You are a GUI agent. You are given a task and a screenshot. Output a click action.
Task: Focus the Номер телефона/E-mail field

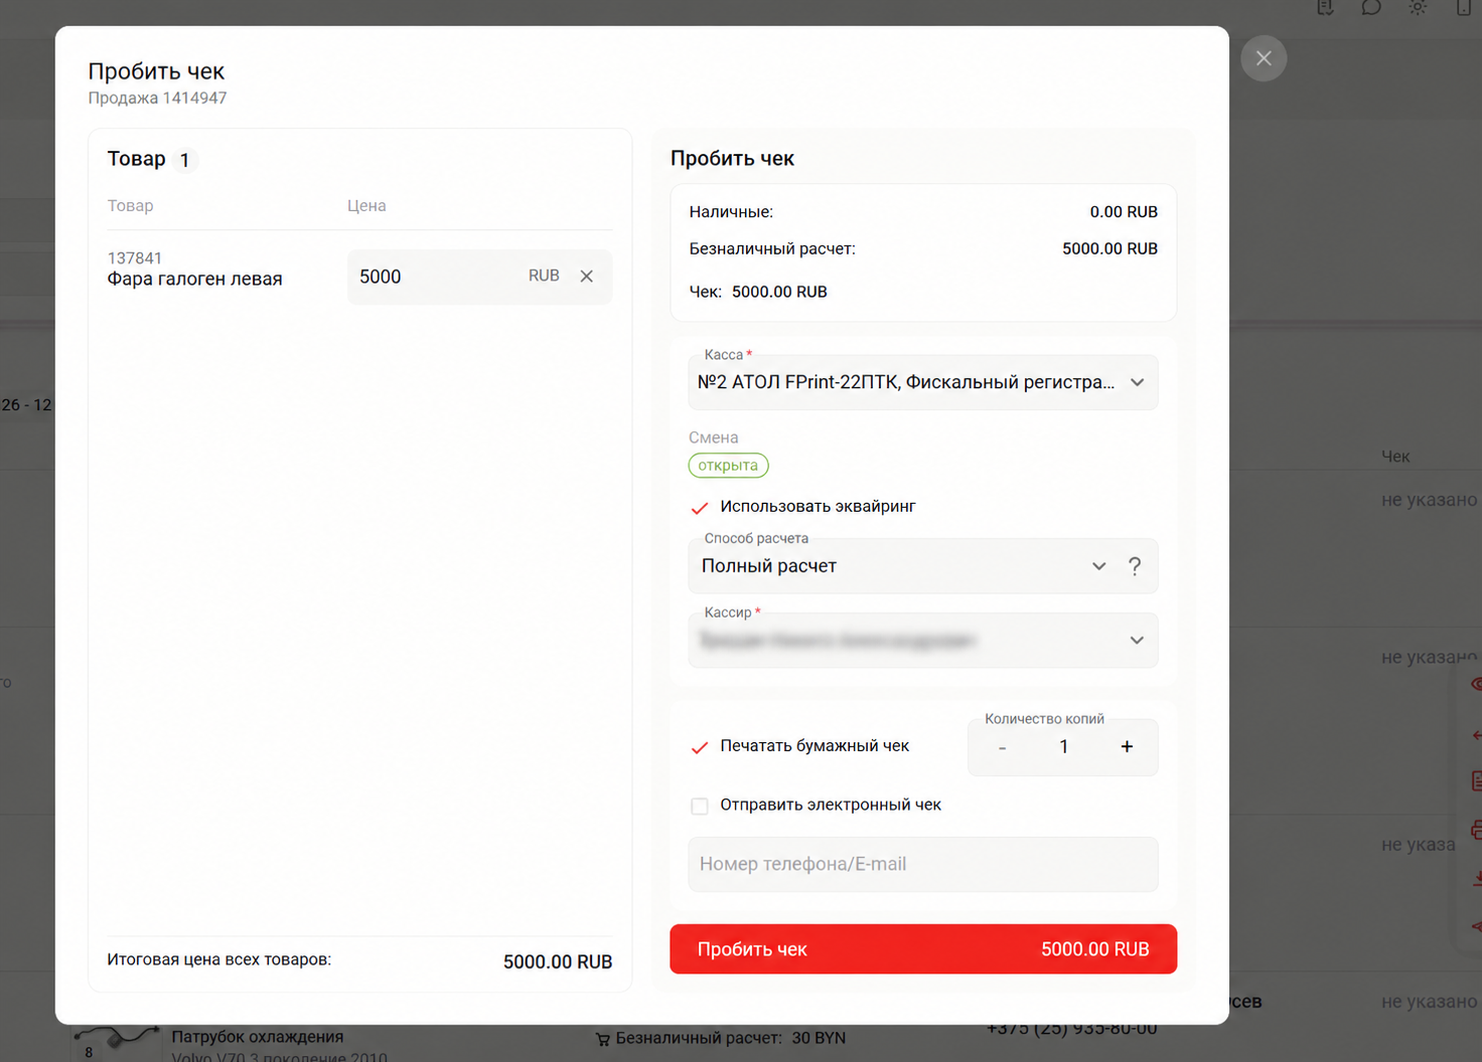[923, 864]
